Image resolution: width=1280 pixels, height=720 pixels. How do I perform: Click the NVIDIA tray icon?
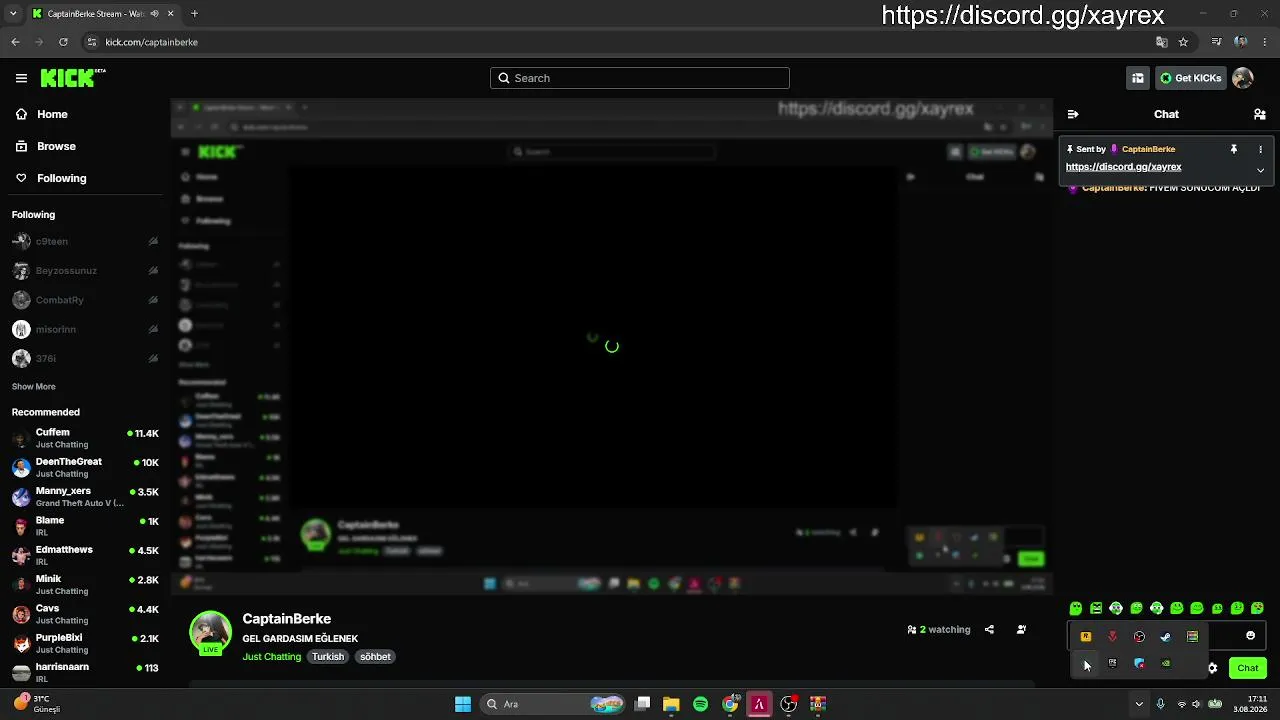click(1165, 663)
